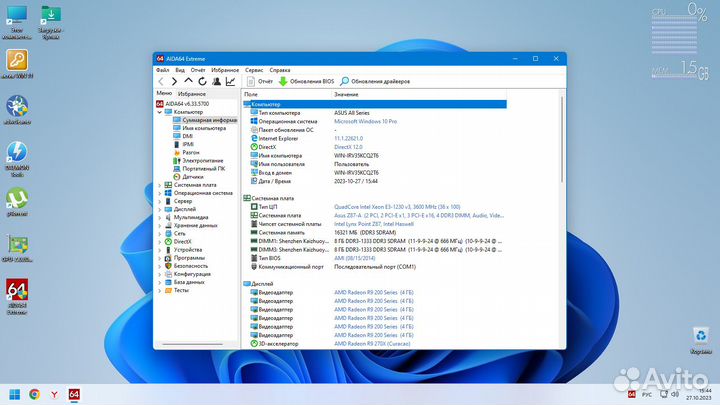Open the AMI (08/15/2014) BIOS link

pyautogui.click(x=354, y=259)
